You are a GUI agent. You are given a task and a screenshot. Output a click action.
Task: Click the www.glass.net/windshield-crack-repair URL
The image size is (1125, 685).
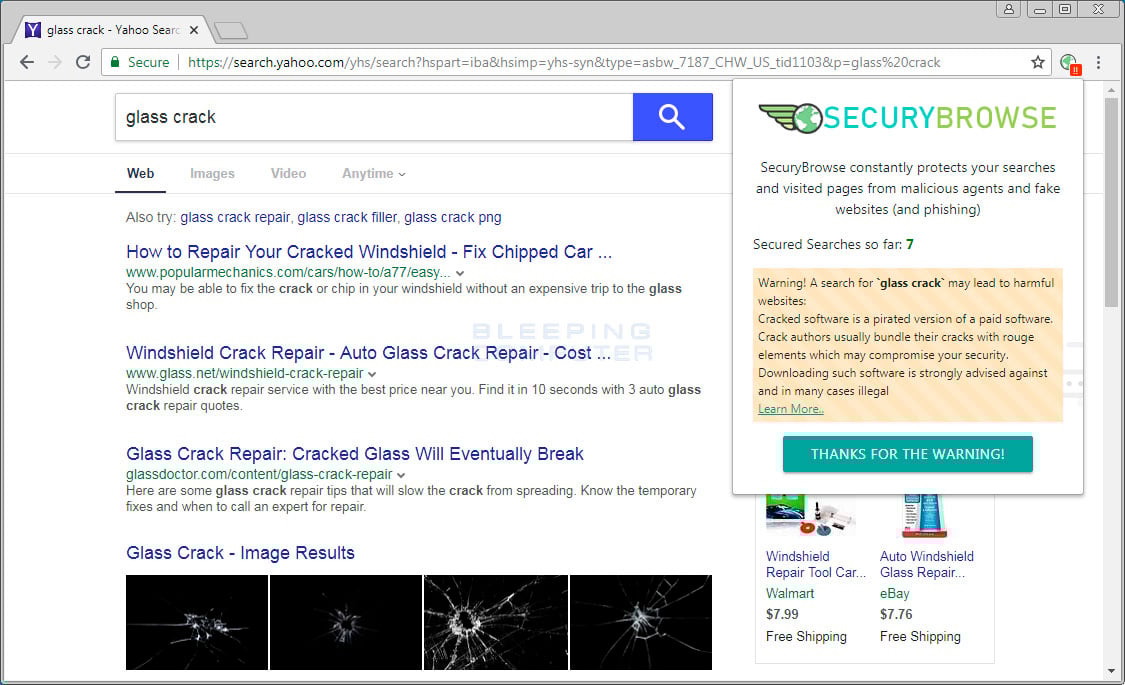point(245,374)
